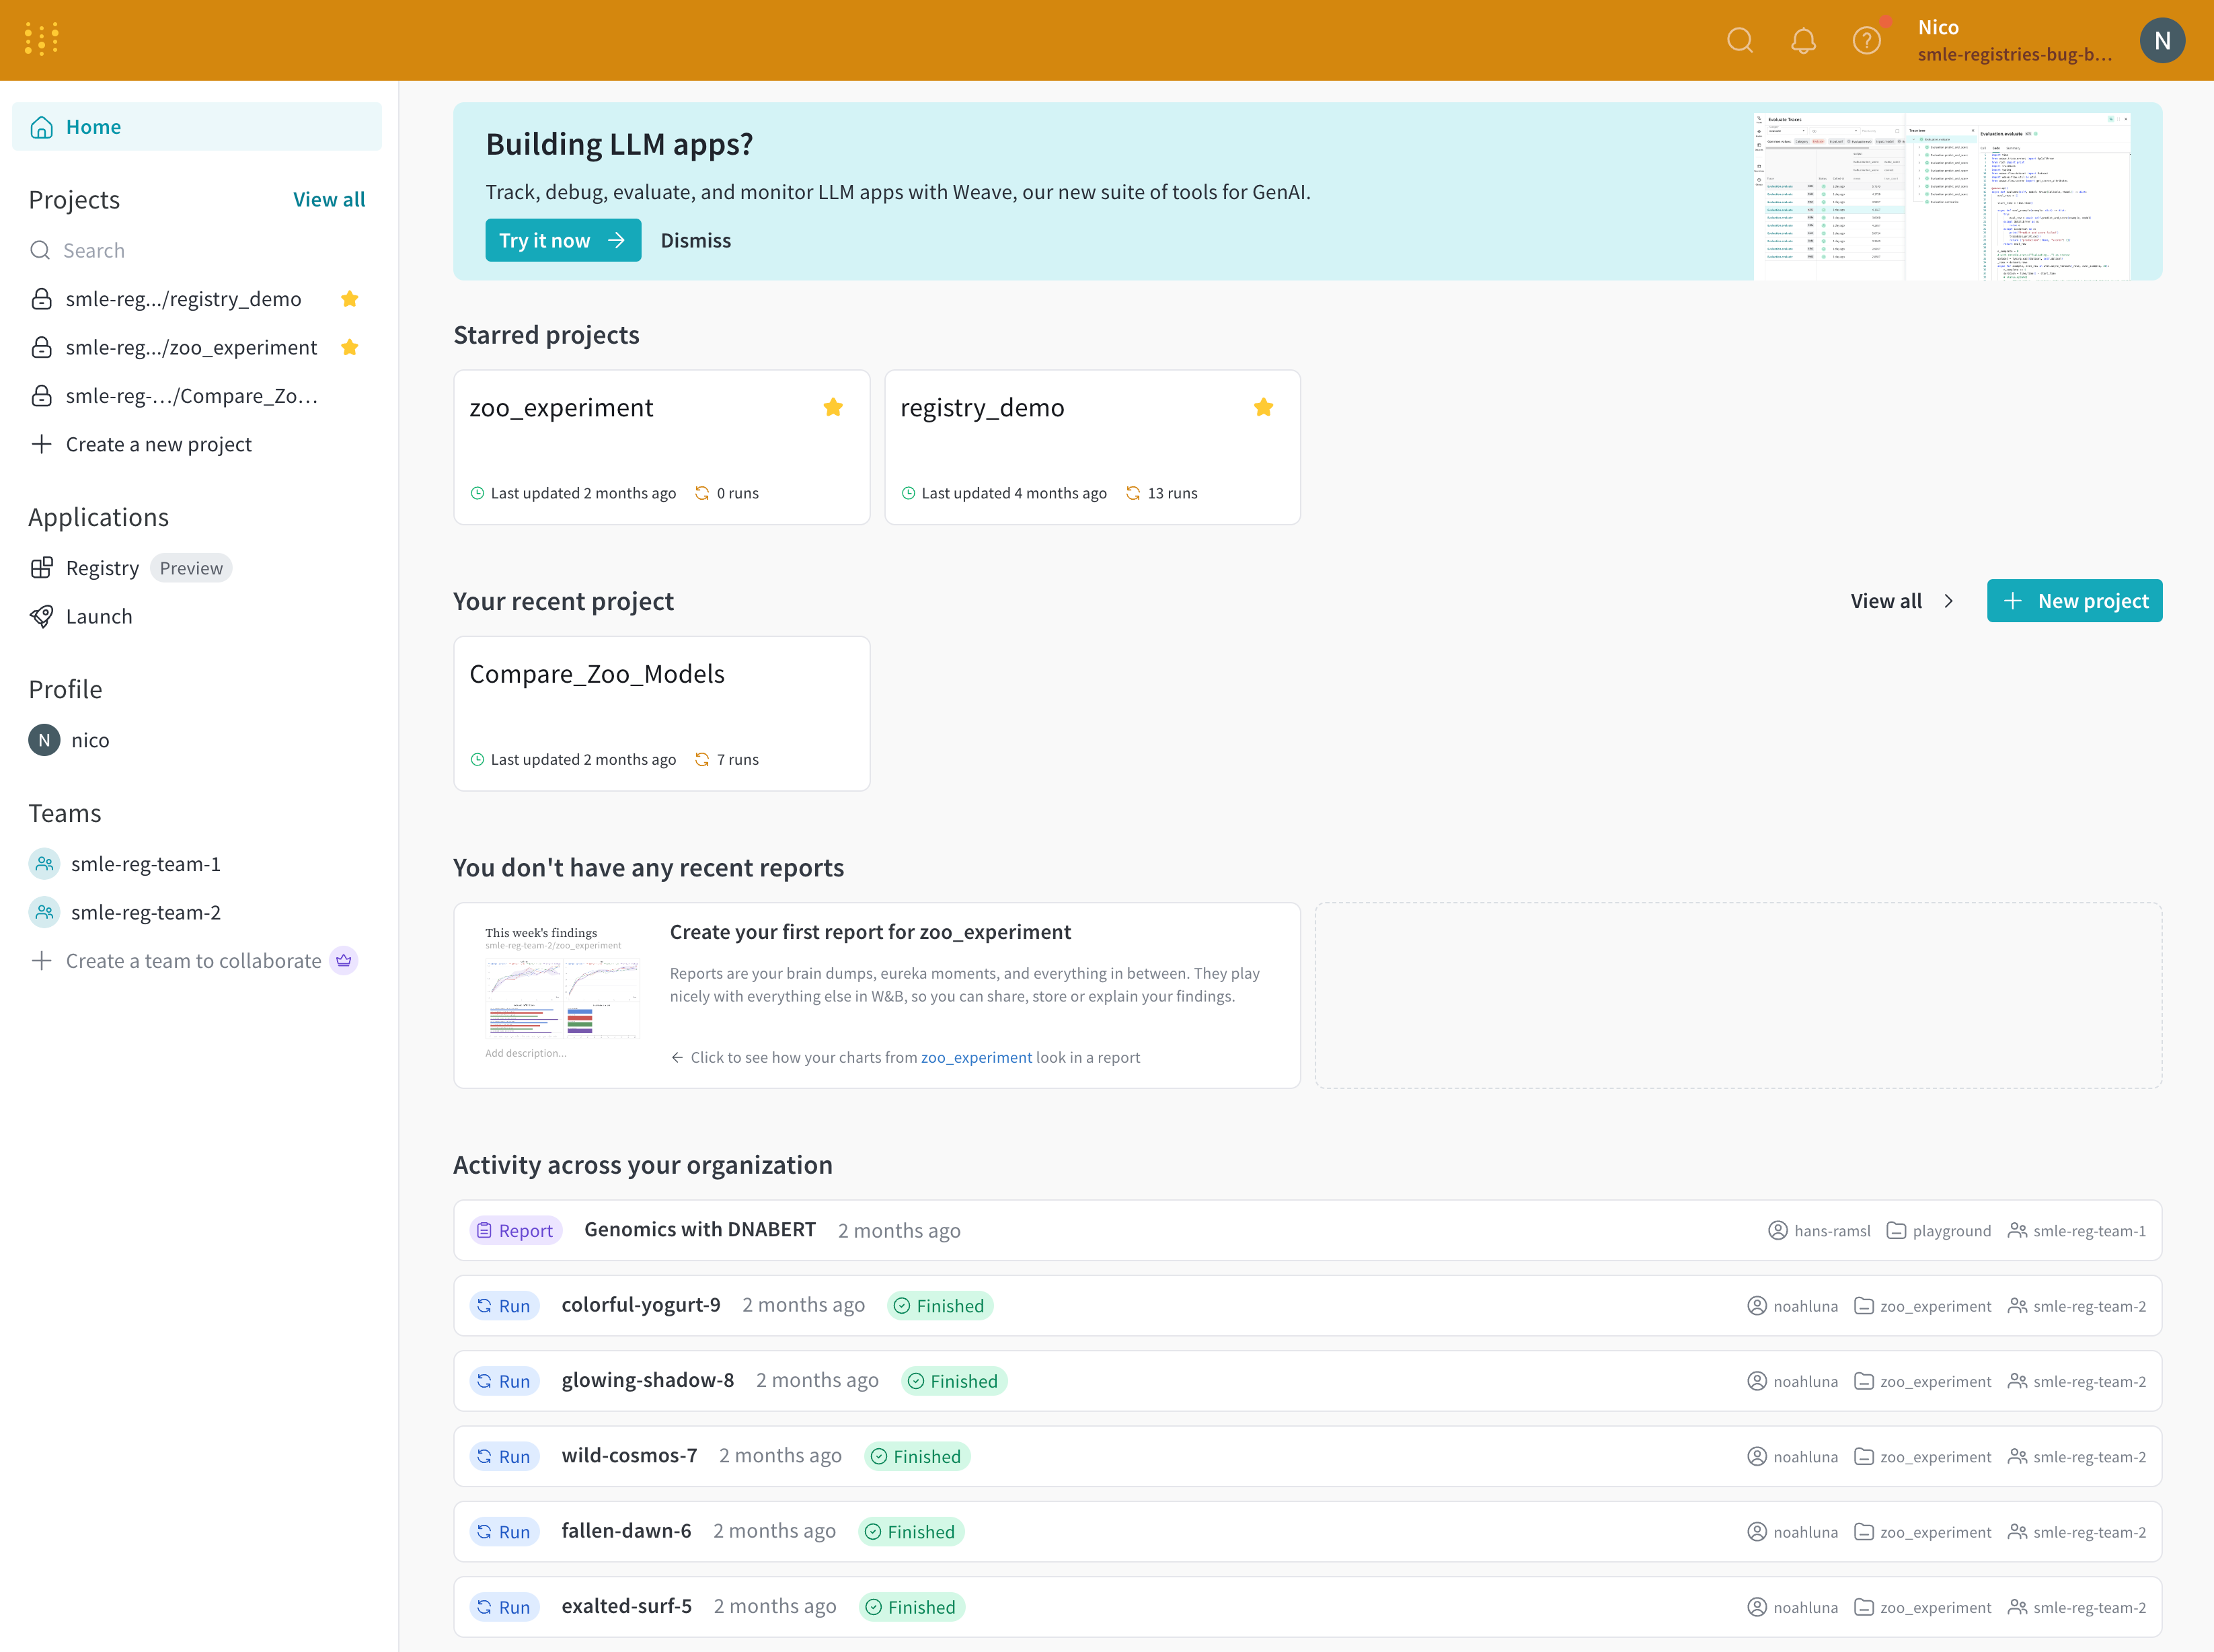Unstar the registry_demo project card
2214x1652 pixels.
pyautogui.click(x=1263, y=406)
